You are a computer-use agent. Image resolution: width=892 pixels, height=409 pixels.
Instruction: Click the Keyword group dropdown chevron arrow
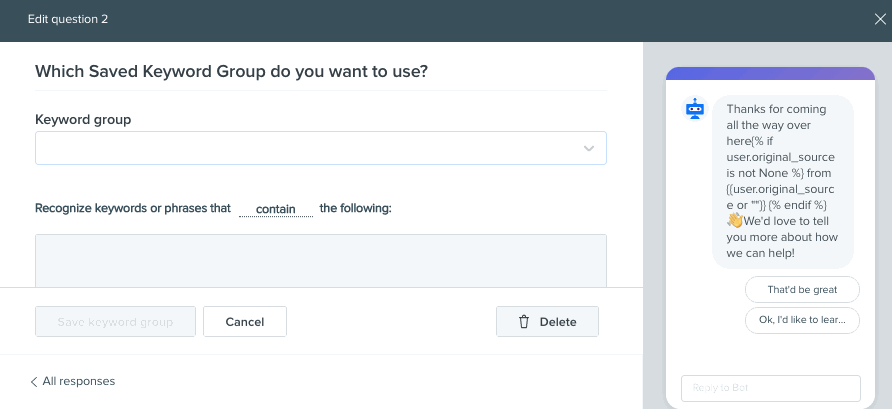[589, 148]
